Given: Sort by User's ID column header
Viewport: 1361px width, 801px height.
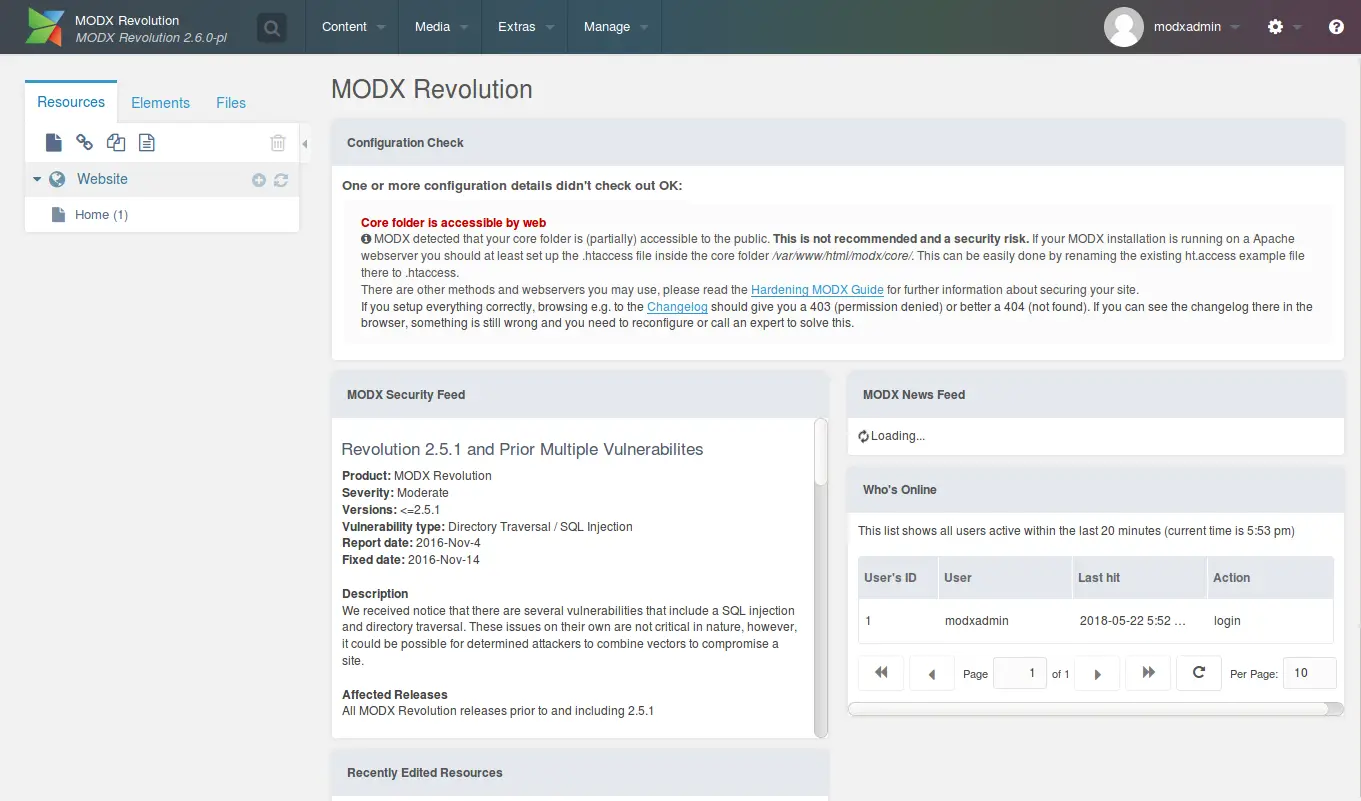Looking at the screenshot, I should pyautogui.click(x=897, y=578).
